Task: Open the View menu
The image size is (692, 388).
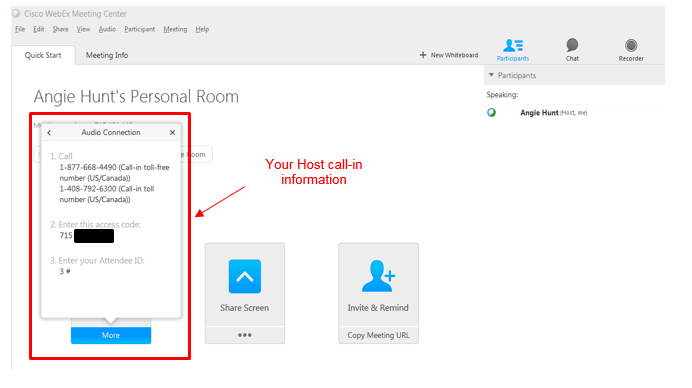Action: (x=83, y=29)
